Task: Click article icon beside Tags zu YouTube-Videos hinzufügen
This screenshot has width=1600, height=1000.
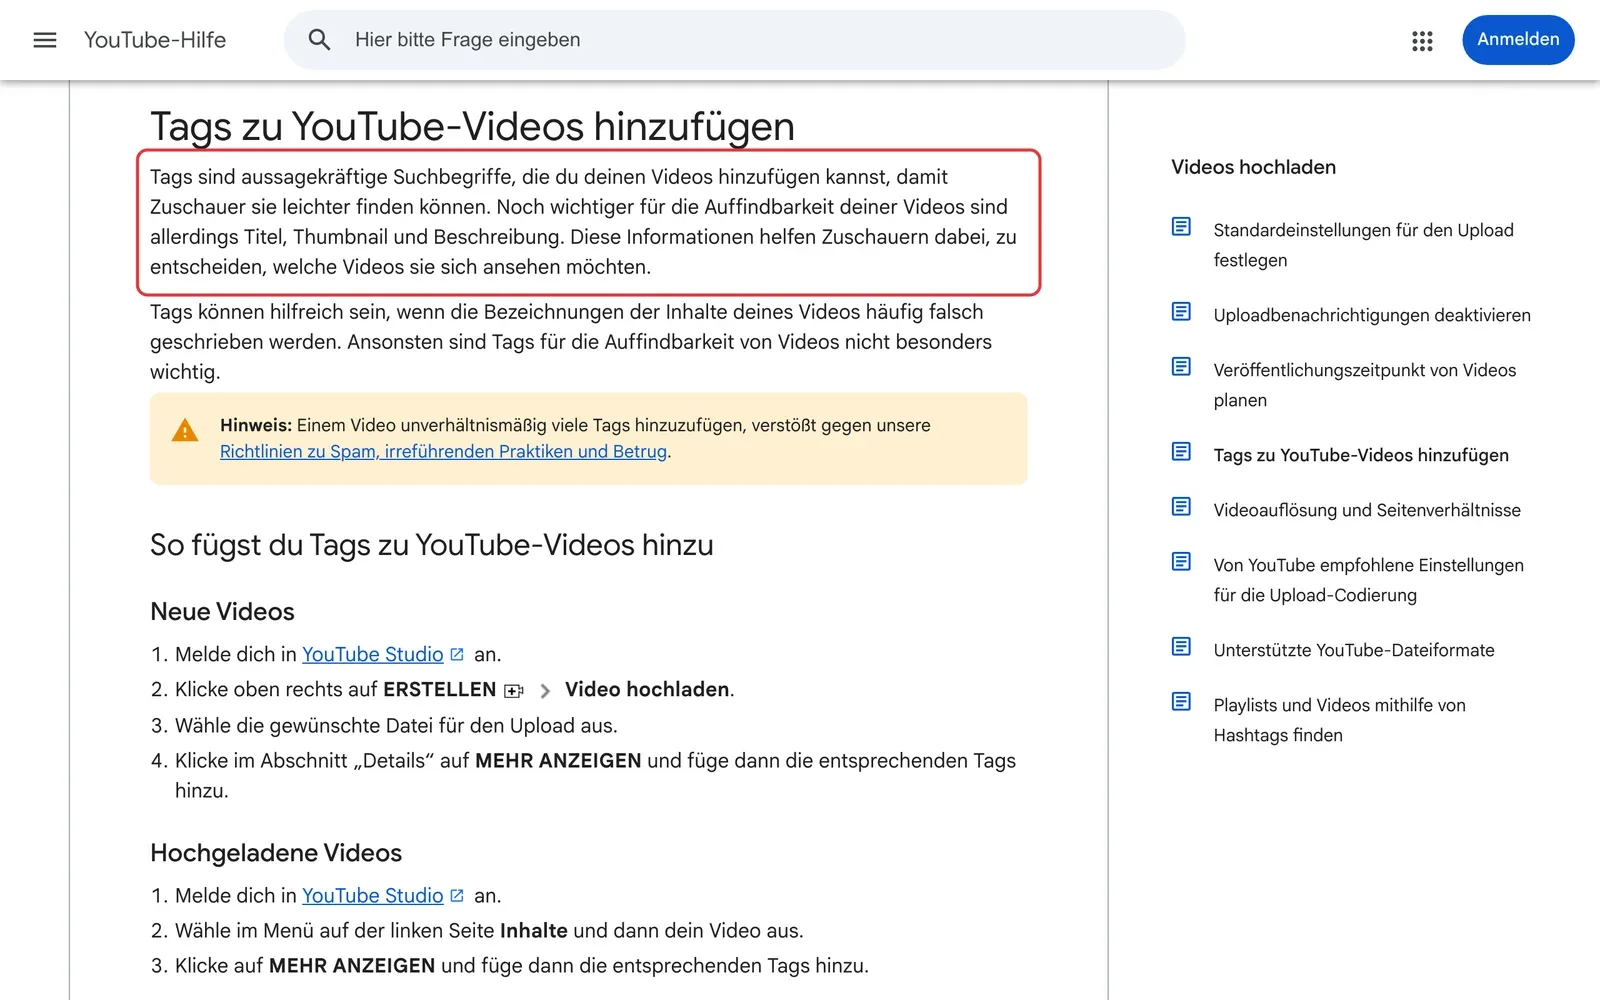Action: tap(1181, 452)
